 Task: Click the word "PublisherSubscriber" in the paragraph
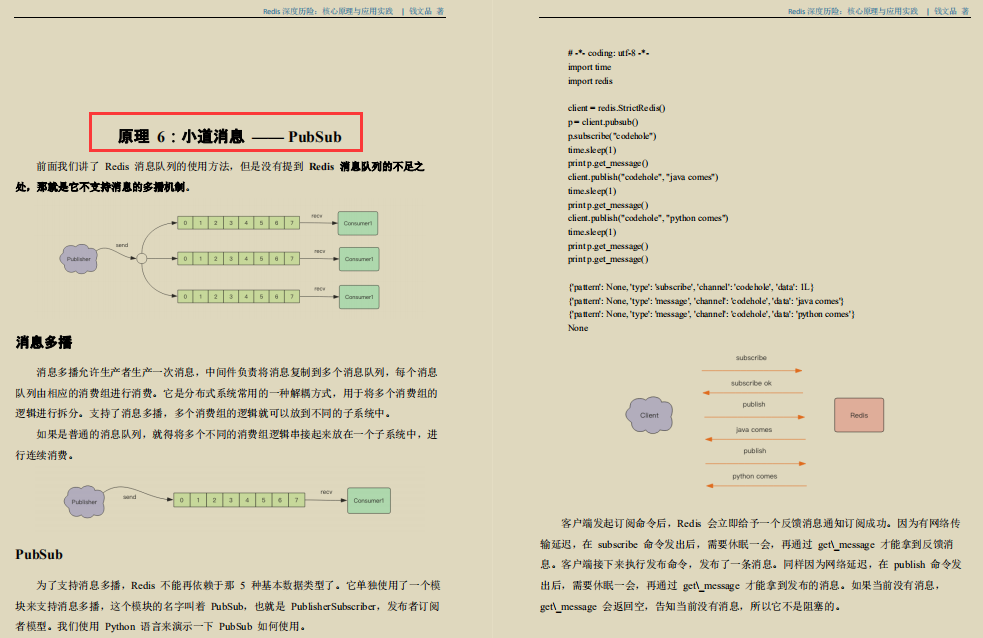(x=334, y=606)
